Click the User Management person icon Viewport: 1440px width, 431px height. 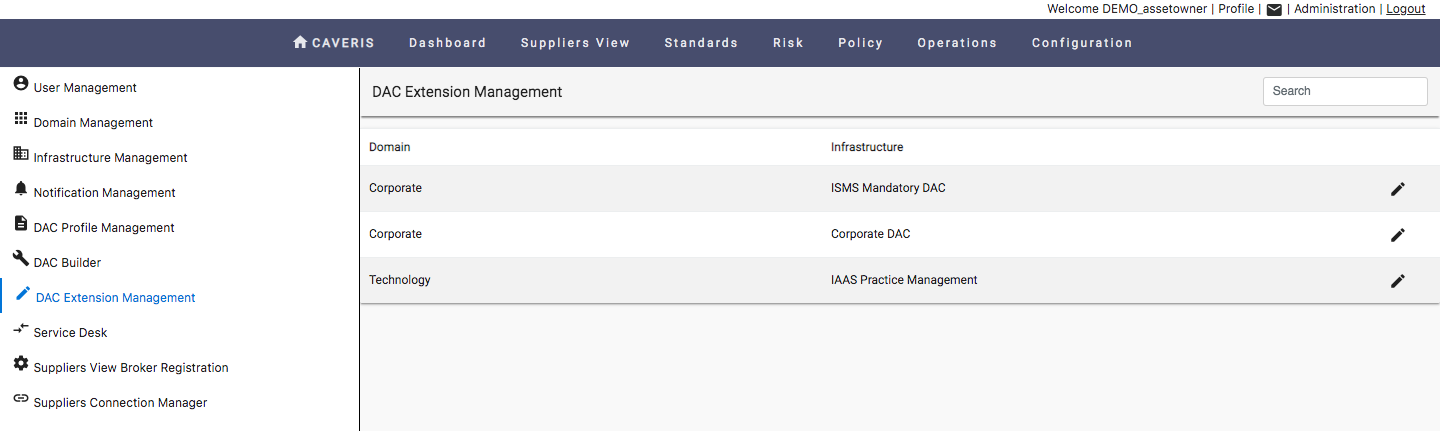click(x=21, y=84)
